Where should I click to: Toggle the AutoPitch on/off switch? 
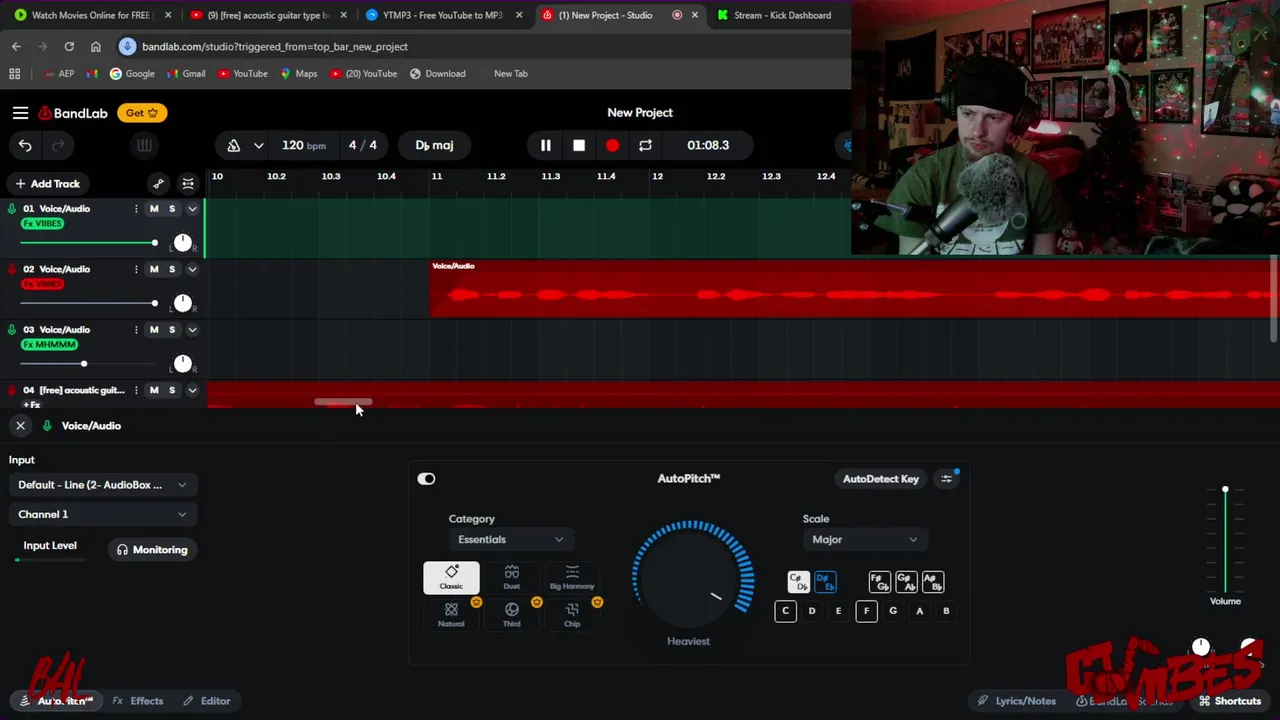(426, 479)
